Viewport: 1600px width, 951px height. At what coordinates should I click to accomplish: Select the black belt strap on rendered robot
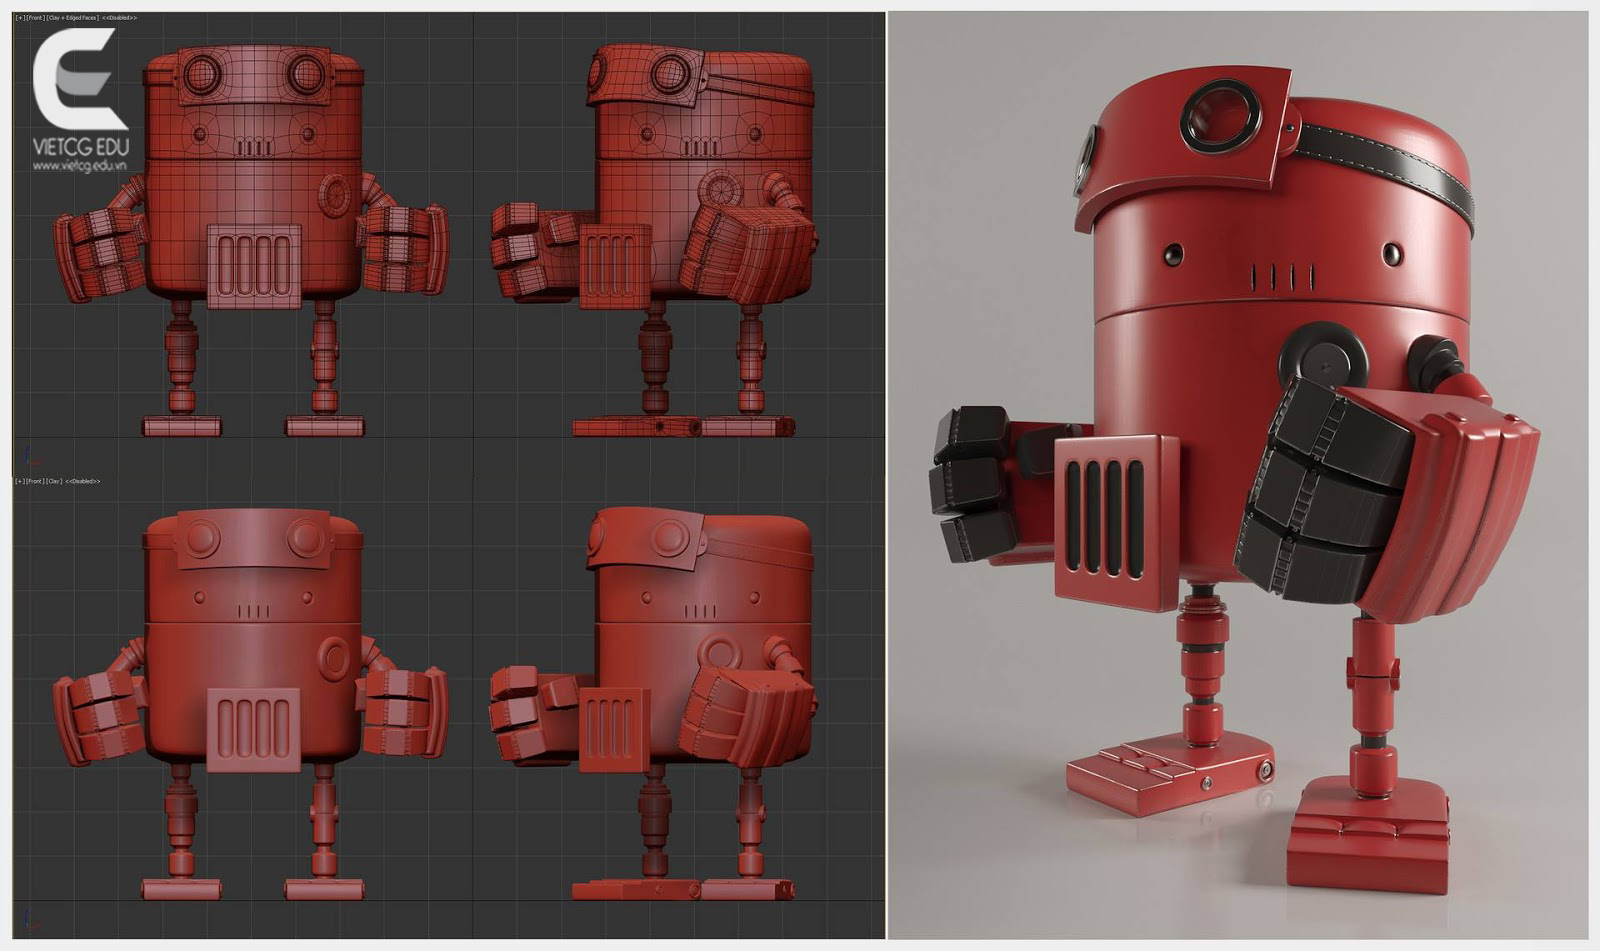[1380, 160]
